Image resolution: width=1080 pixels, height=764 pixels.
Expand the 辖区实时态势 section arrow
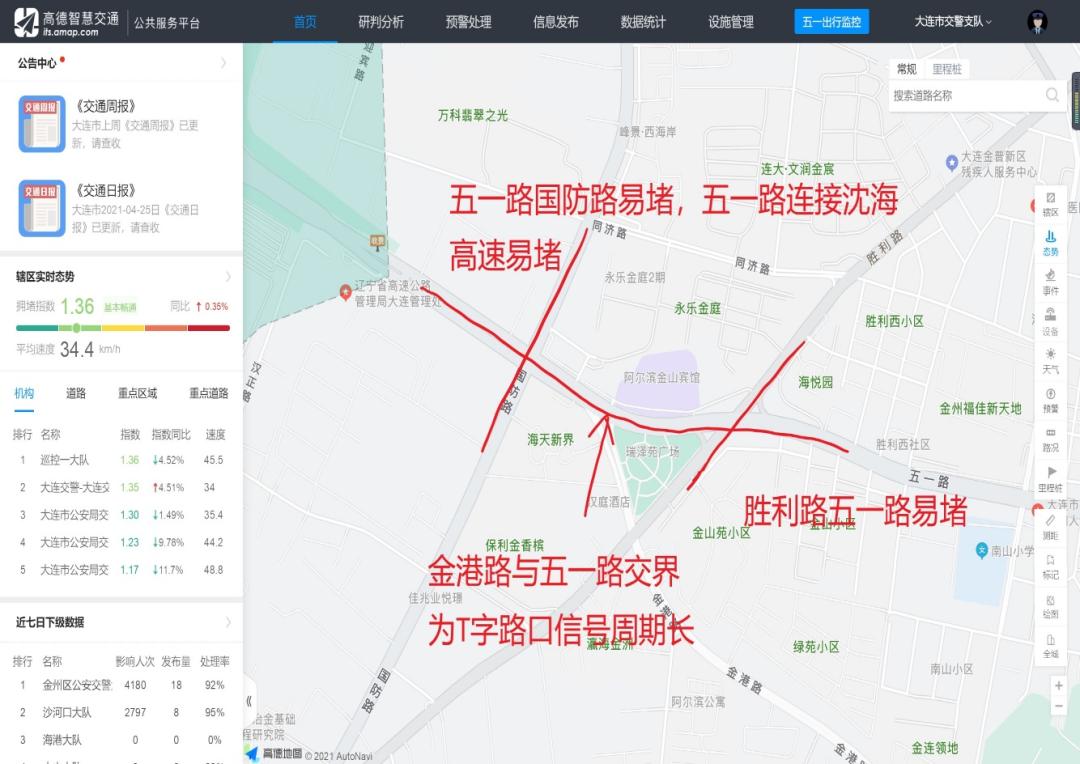click(228, 277)
